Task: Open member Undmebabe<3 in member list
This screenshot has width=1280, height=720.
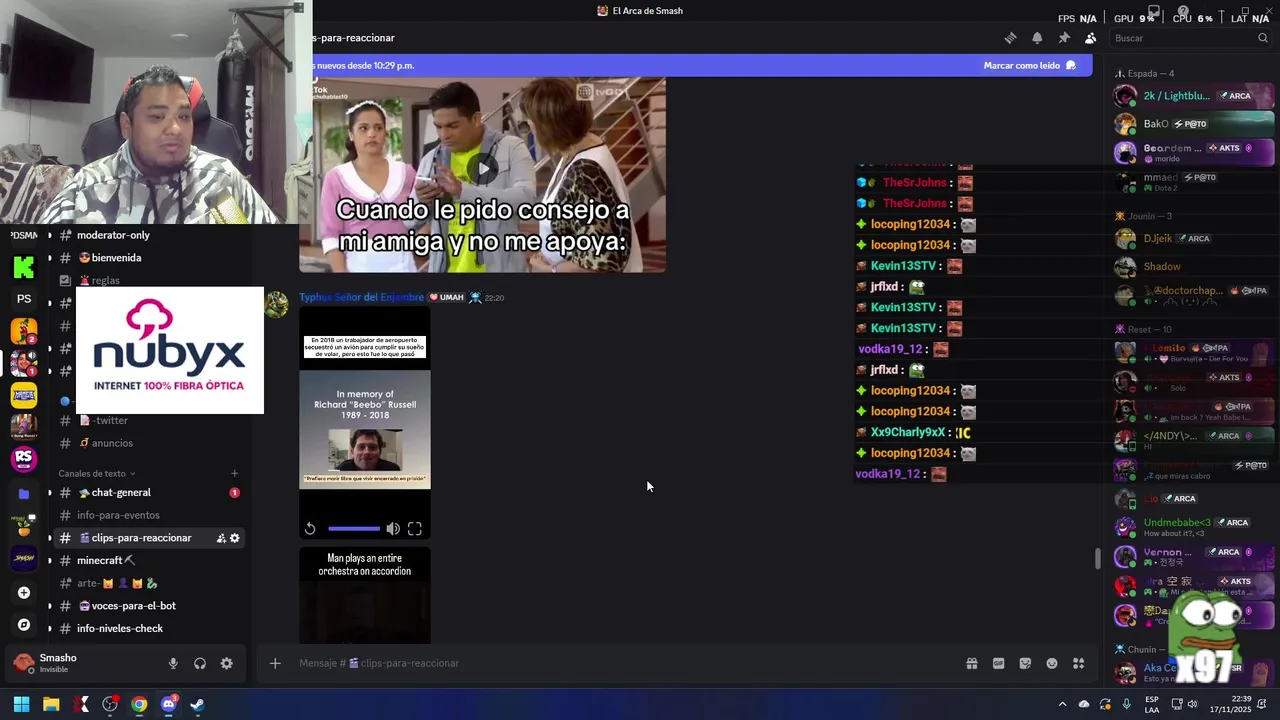Action: coord(1193,526)
